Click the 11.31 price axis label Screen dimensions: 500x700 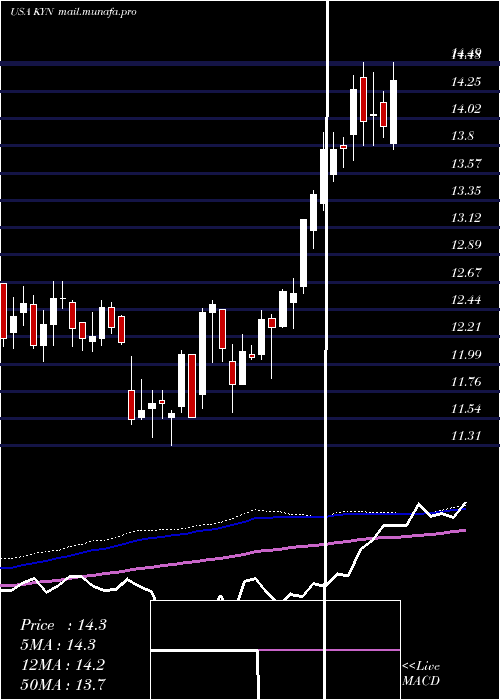pyautogui.click(x=466, y=436)
